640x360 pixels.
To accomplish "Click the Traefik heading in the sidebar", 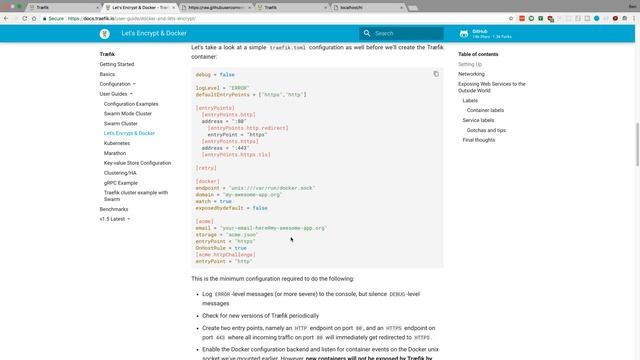I will click(x=107, y=54).
